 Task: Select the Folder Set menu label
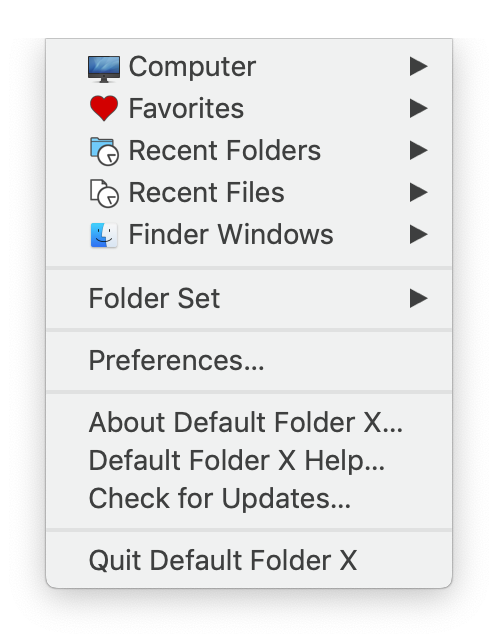[x=154, y=298]
